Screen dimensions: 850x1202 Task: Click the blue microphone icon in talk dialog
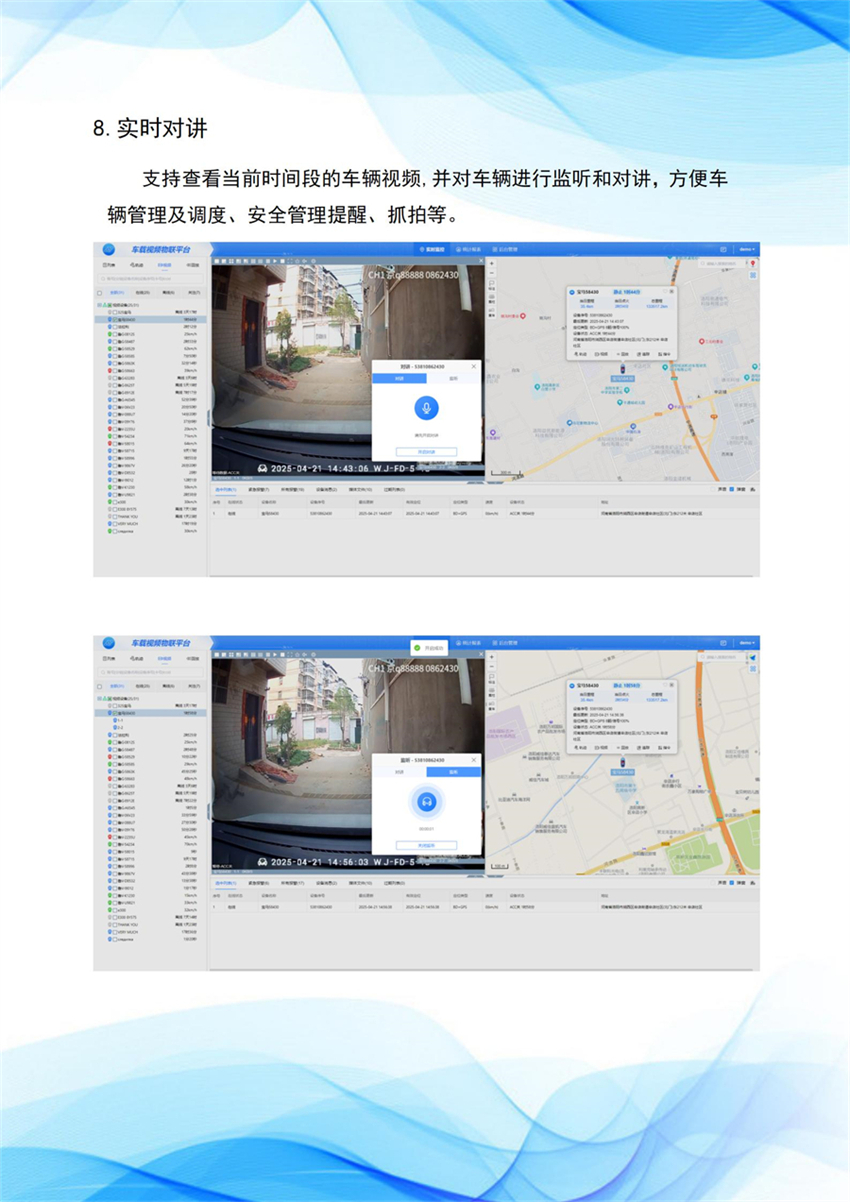point(426,408)
